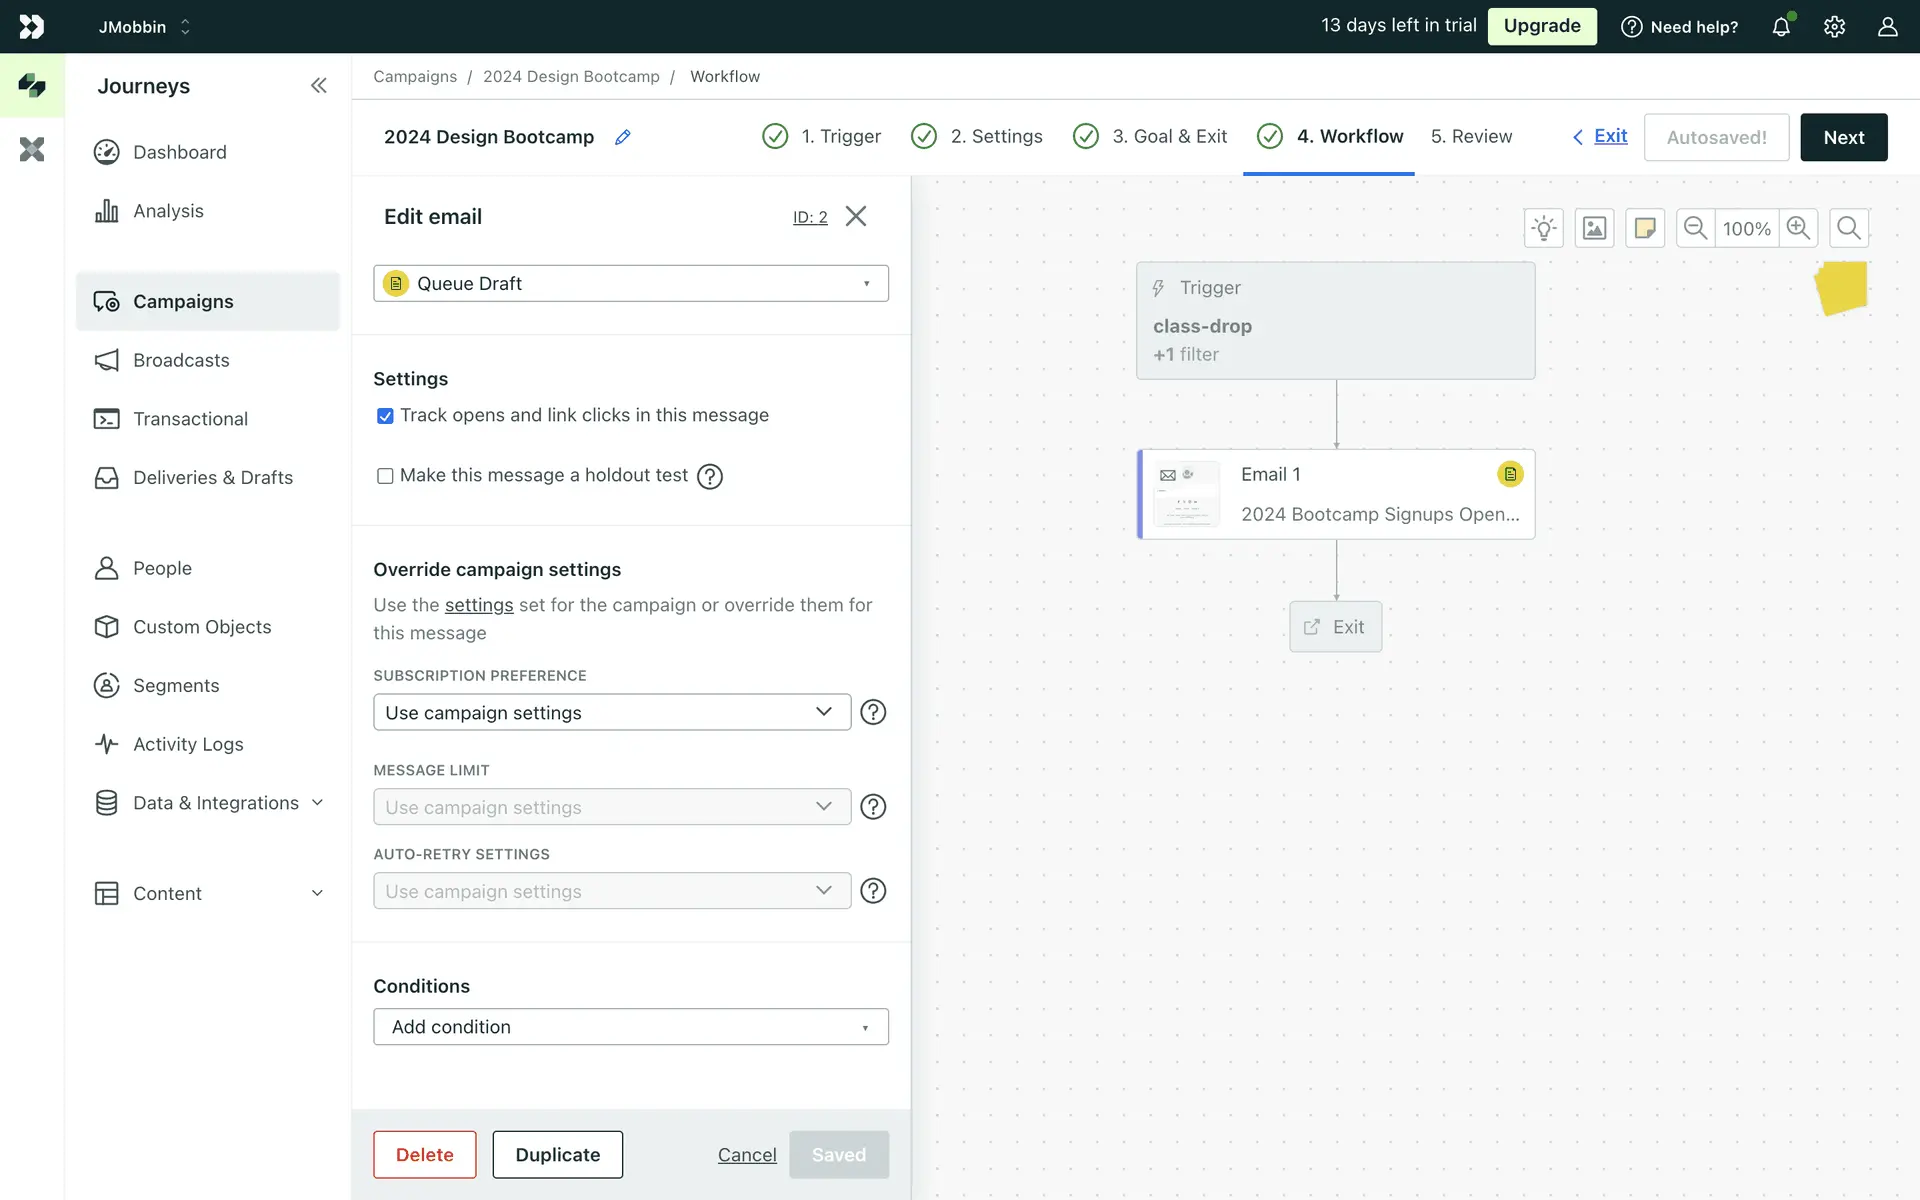The width and height of the screenshot is (1920, 1200).
Task: Zoom in the workflow canvas
Action: pos(1798,228)
